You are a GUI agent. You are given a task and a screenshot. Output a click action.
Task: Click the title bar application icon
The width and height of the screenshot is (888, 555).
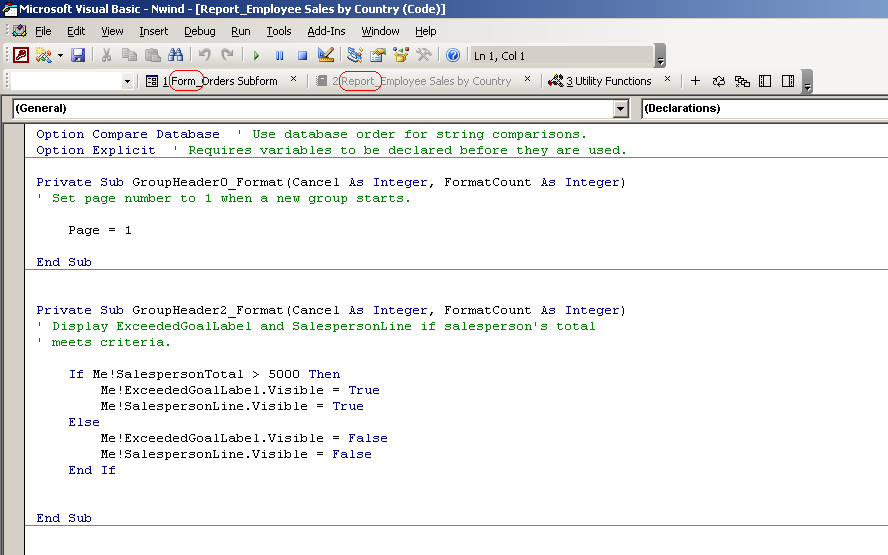pyautogui.click(x=10, y=9)
